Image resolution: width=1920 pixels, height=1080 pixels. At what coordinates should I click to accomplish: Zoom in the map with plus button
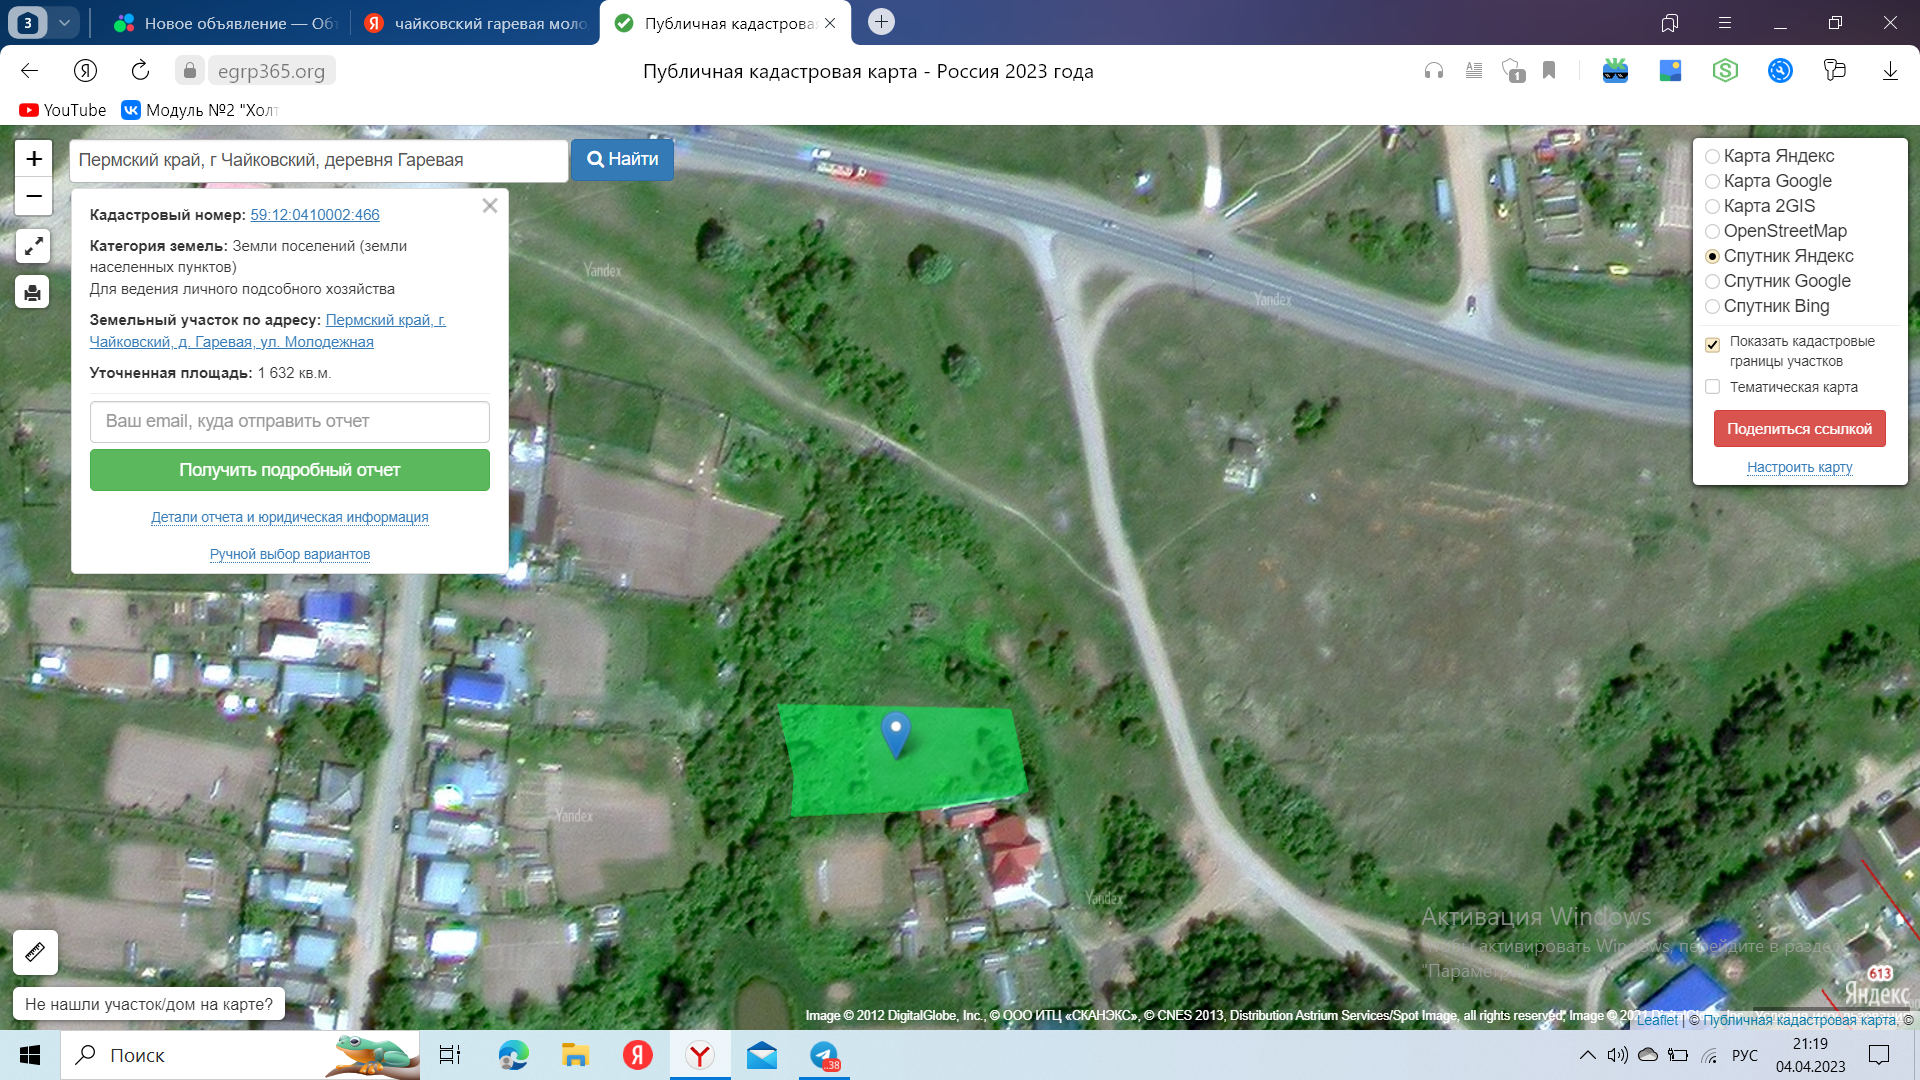pyautogui.click(x=33, y=159)
